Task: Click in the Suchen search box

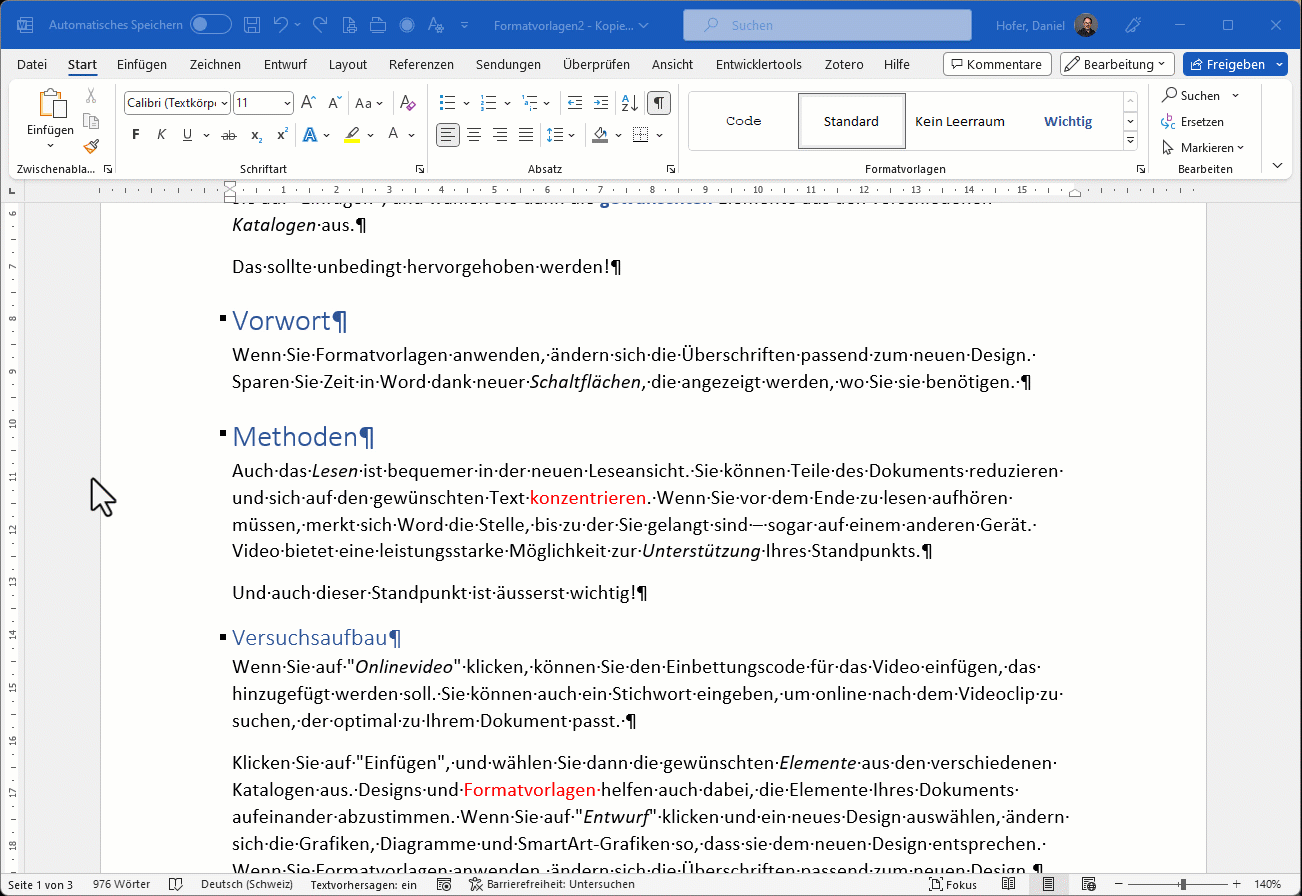Action: [827, 25]
